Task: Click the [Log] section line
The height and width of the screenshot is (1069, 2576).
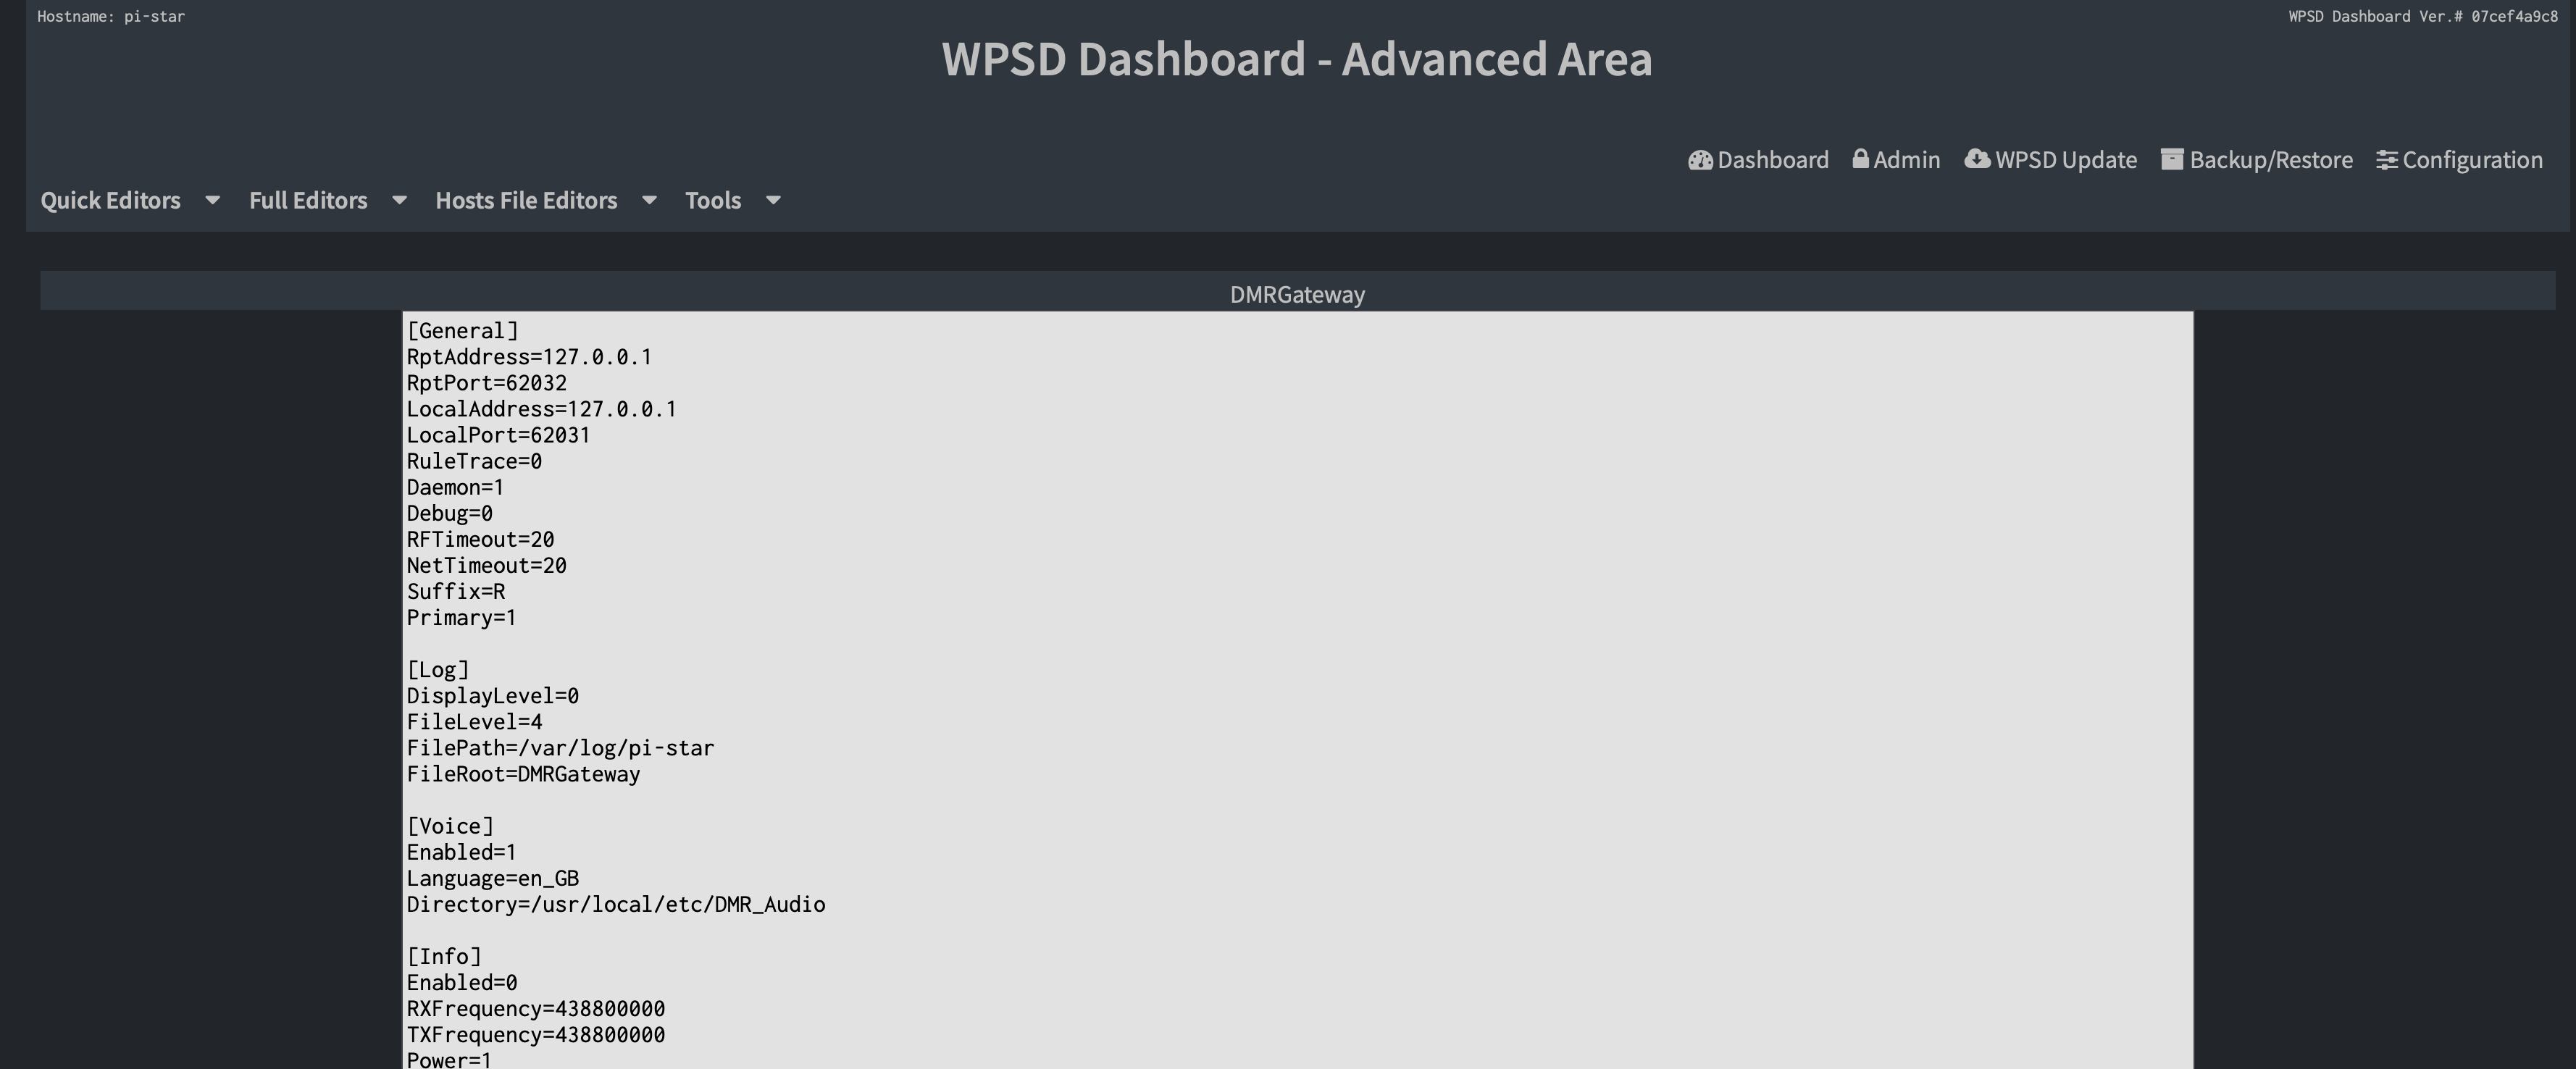Action: [x=437, y=669]
